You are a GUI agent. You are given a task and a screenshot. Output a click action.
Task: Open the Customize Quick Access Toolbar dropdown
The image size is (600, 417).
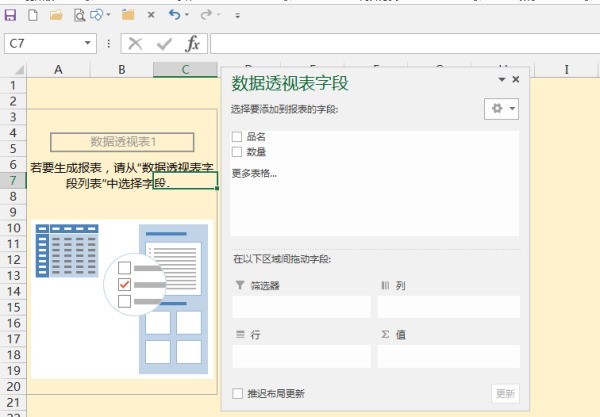[x=237, y=17]
